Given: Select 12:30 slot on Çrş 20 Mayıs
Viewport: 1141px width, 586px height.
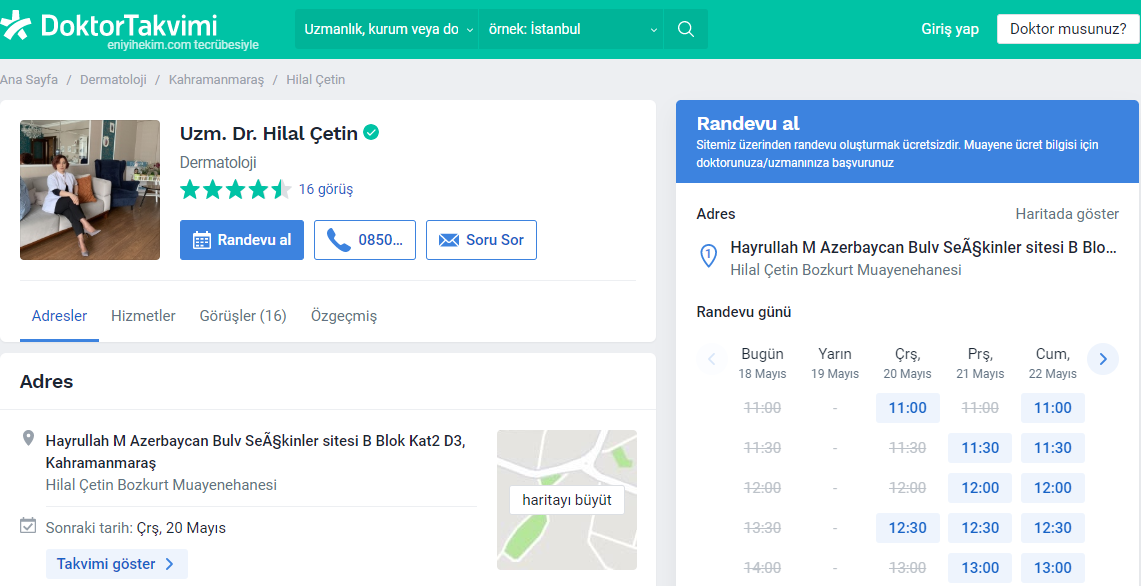Looking at the screenshot, I should pos(907,528).
